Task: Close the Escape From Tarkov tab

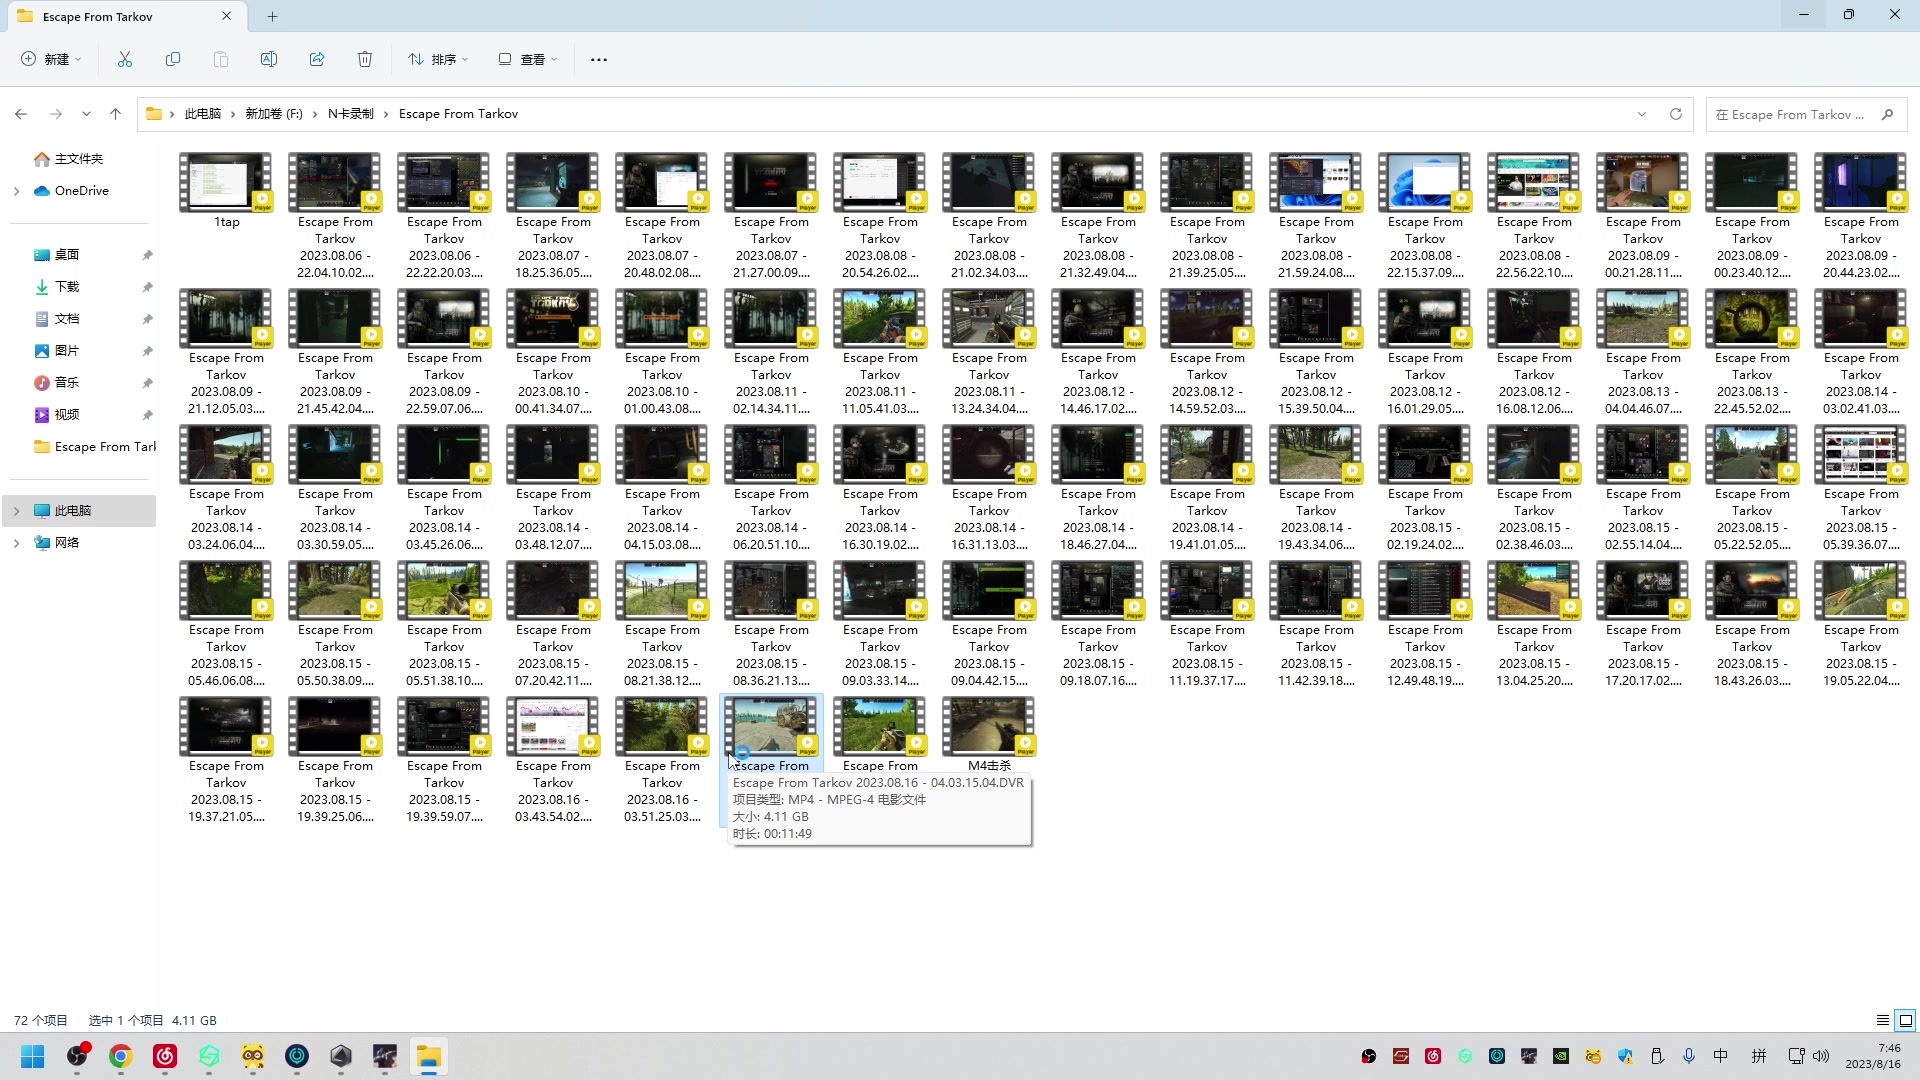Action: (x=227, y=16)
